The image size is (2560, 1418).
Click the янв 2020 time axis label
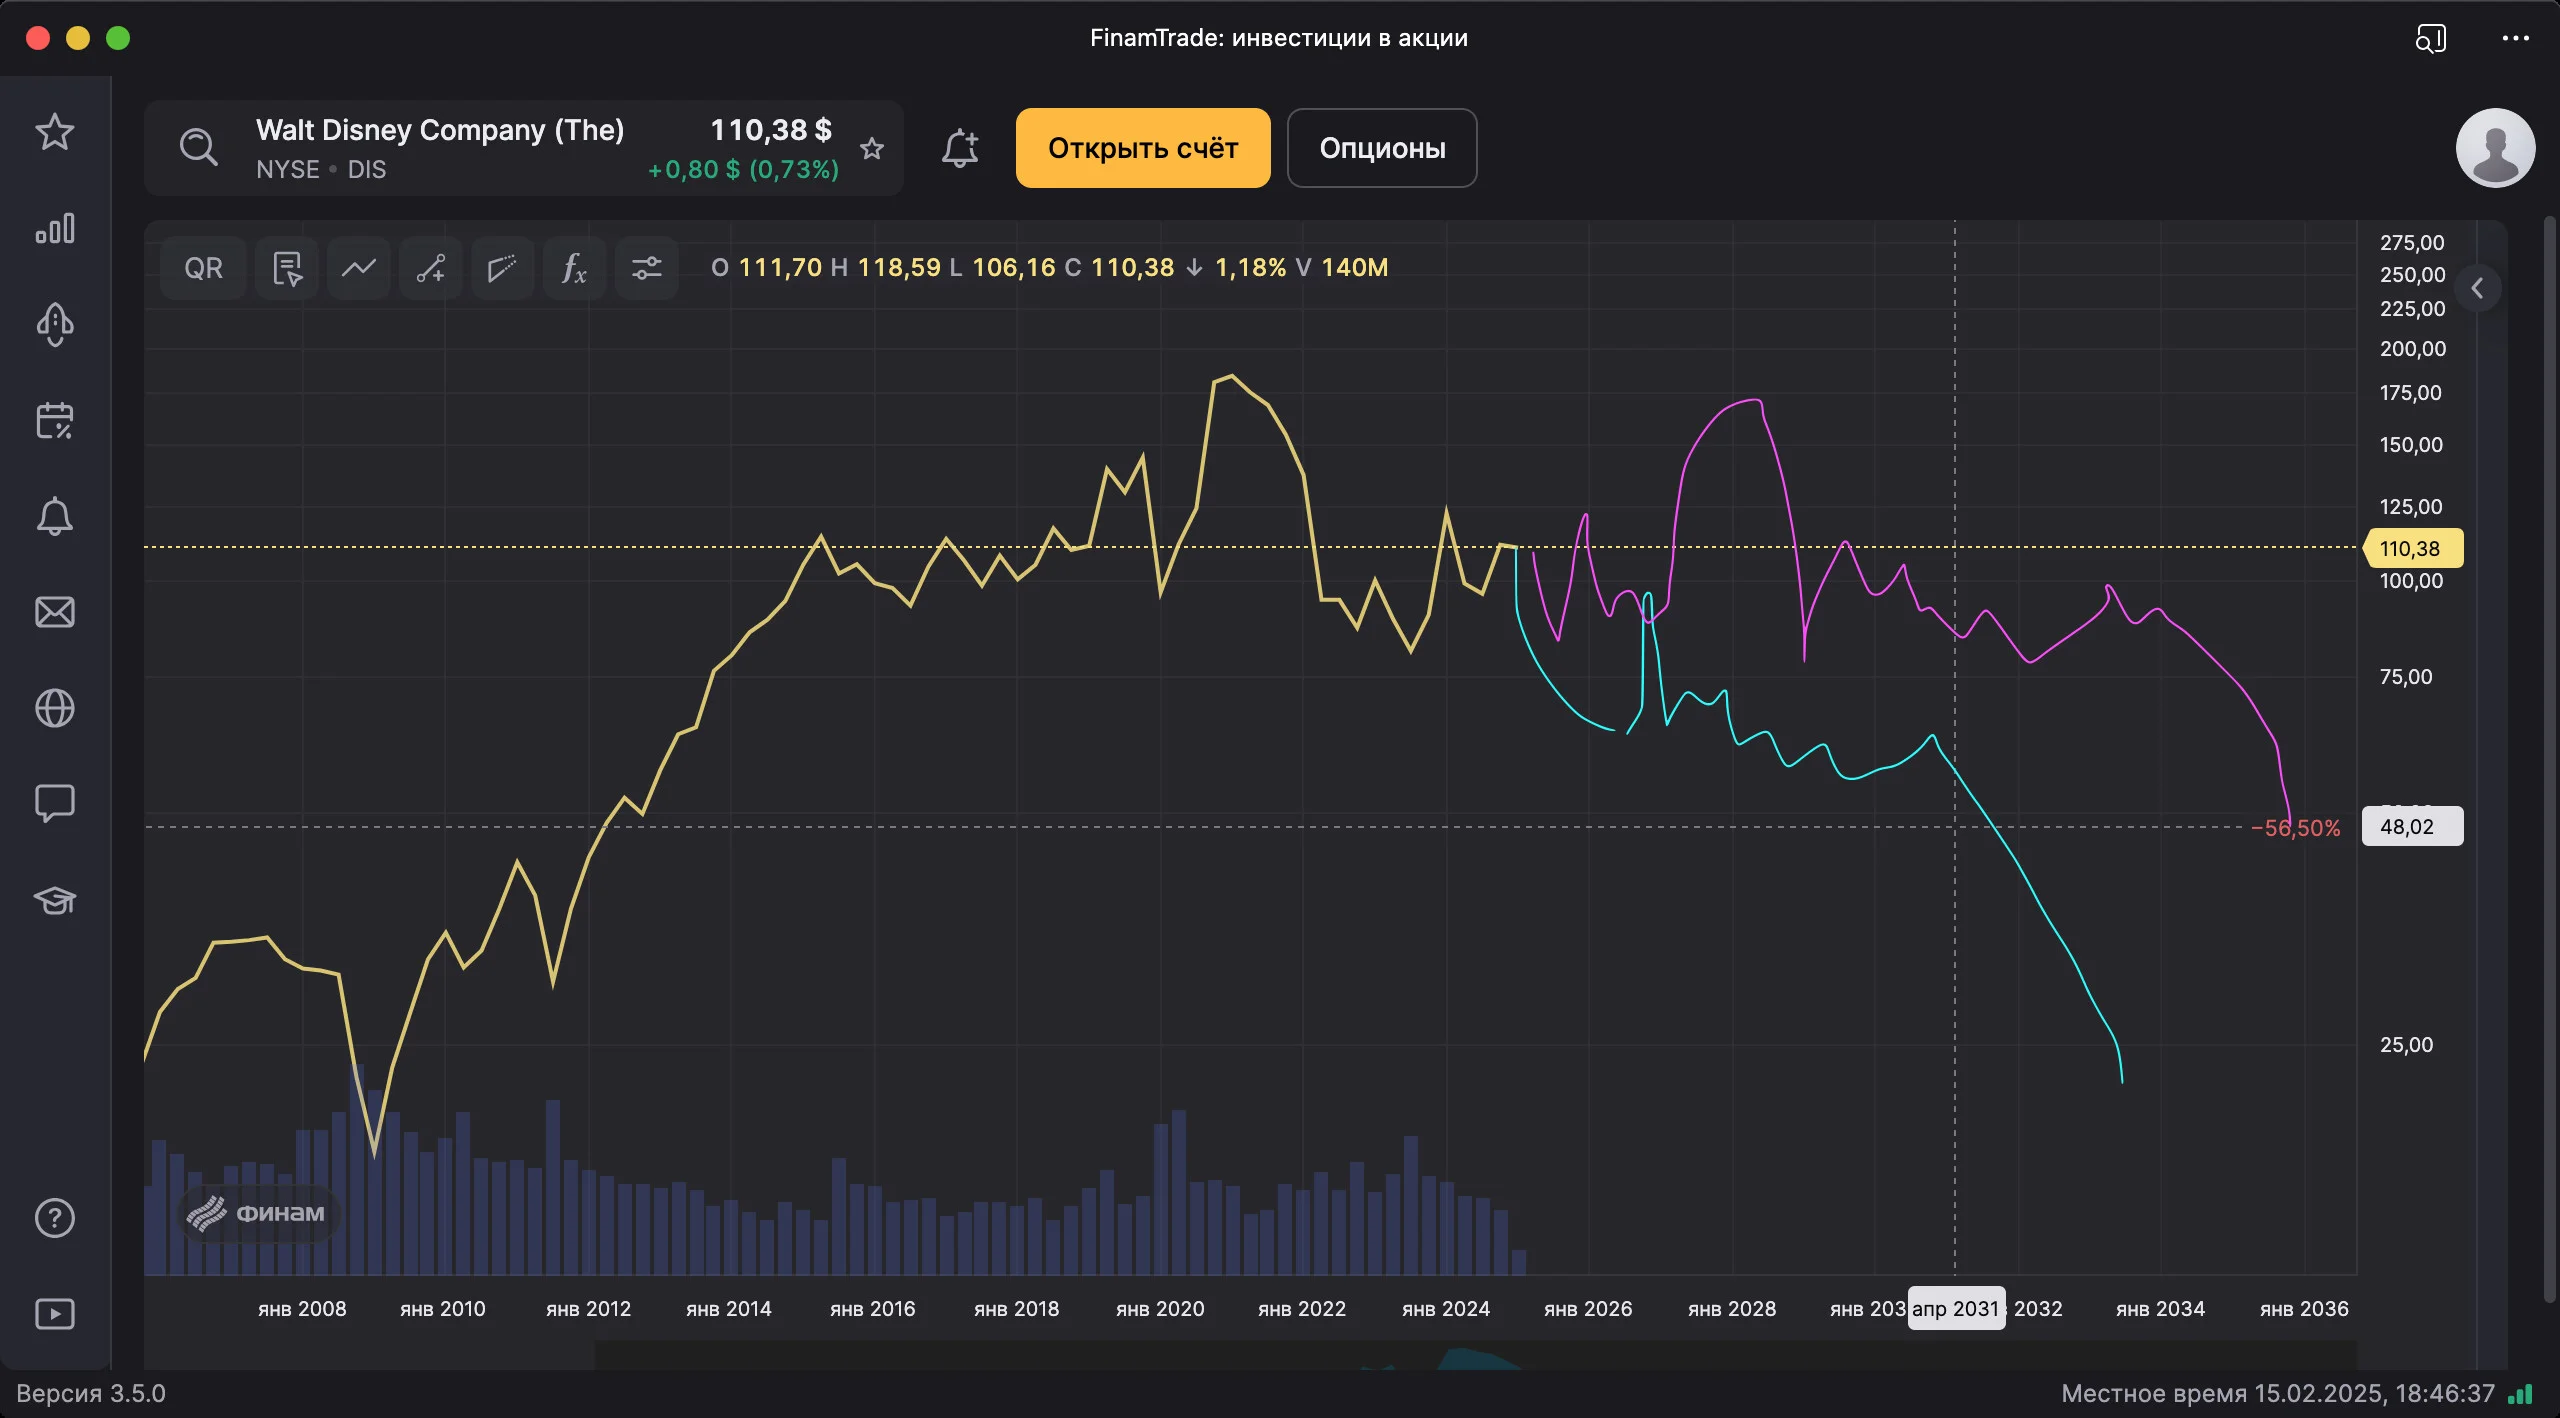1160,1308
